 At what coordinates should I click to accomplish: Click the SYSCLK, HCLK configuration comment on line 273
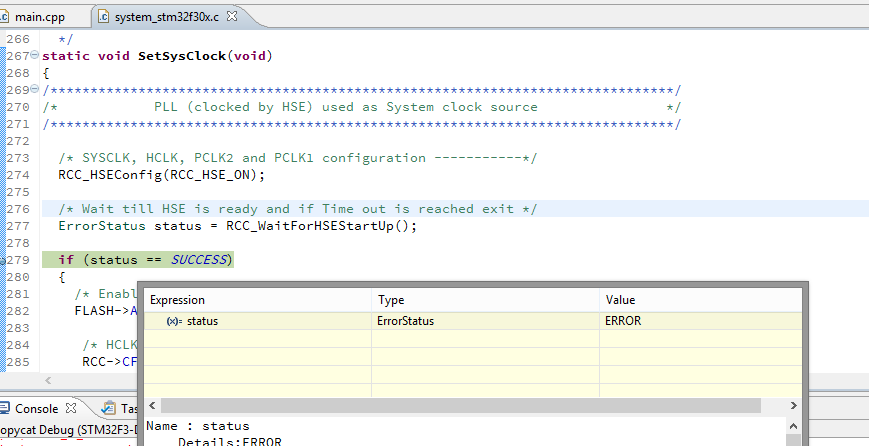pos(298,158)
